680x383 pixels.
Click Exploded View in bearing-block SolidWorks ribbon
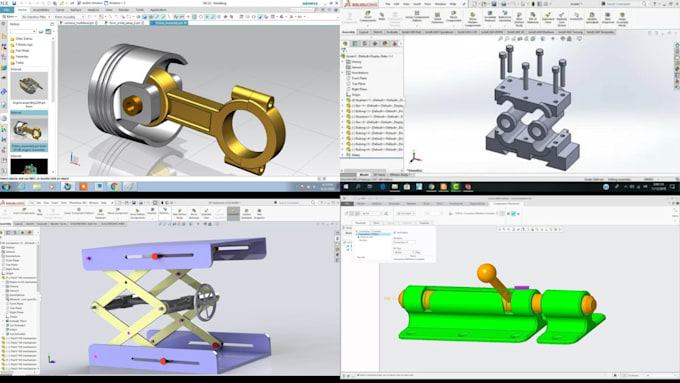548,18
